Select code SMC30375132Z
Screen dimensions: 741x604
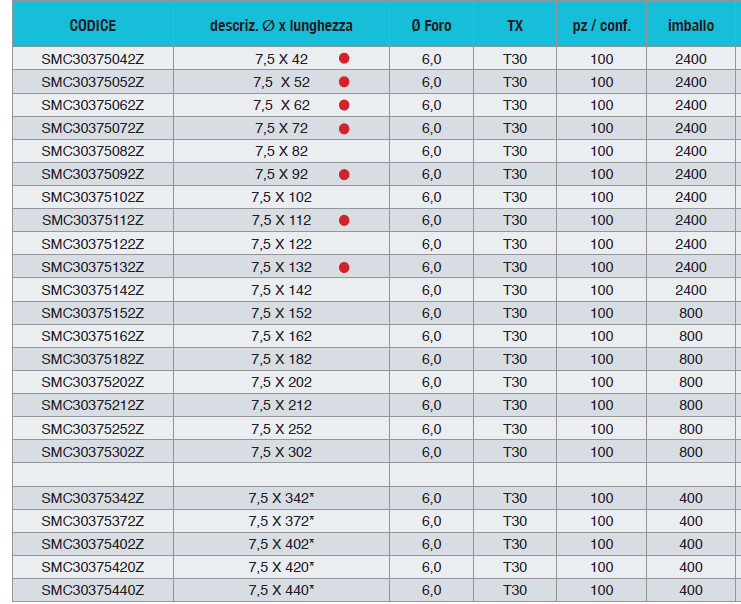pos(93,267)
